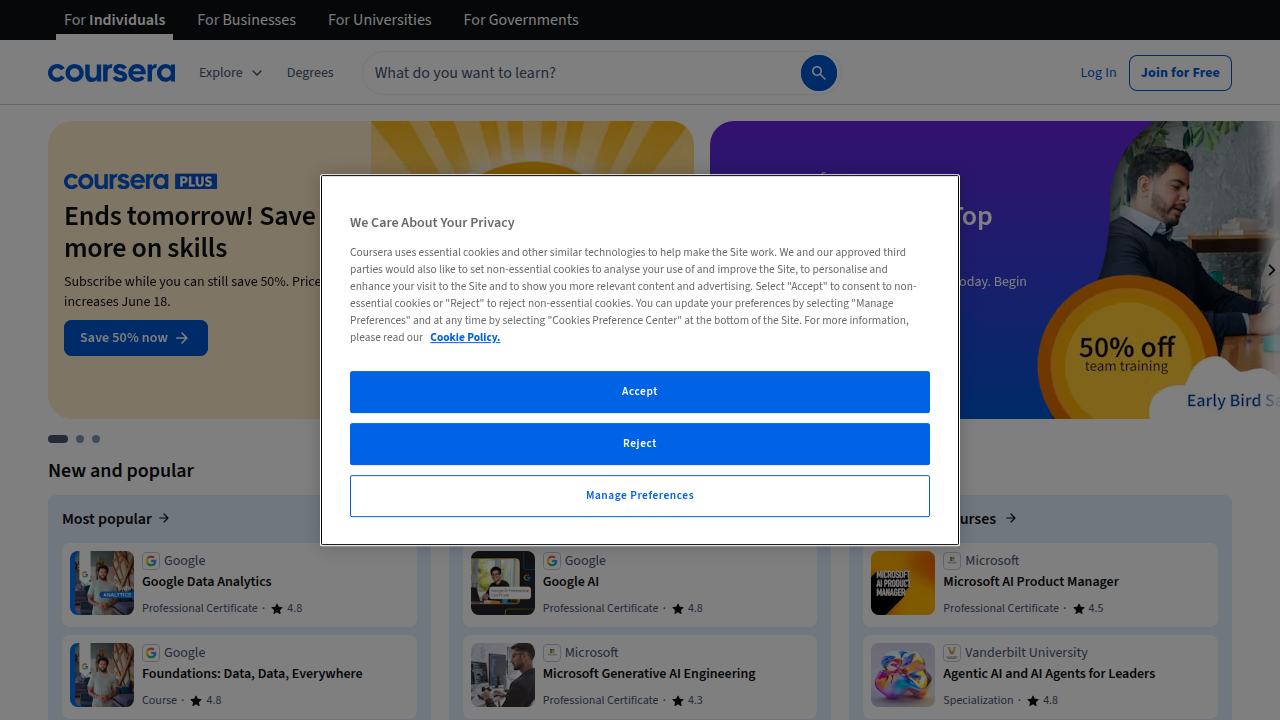Open Manage Preferences for cookies
Viewport: 1280px width, 720px height.
[x=640, y=496]
